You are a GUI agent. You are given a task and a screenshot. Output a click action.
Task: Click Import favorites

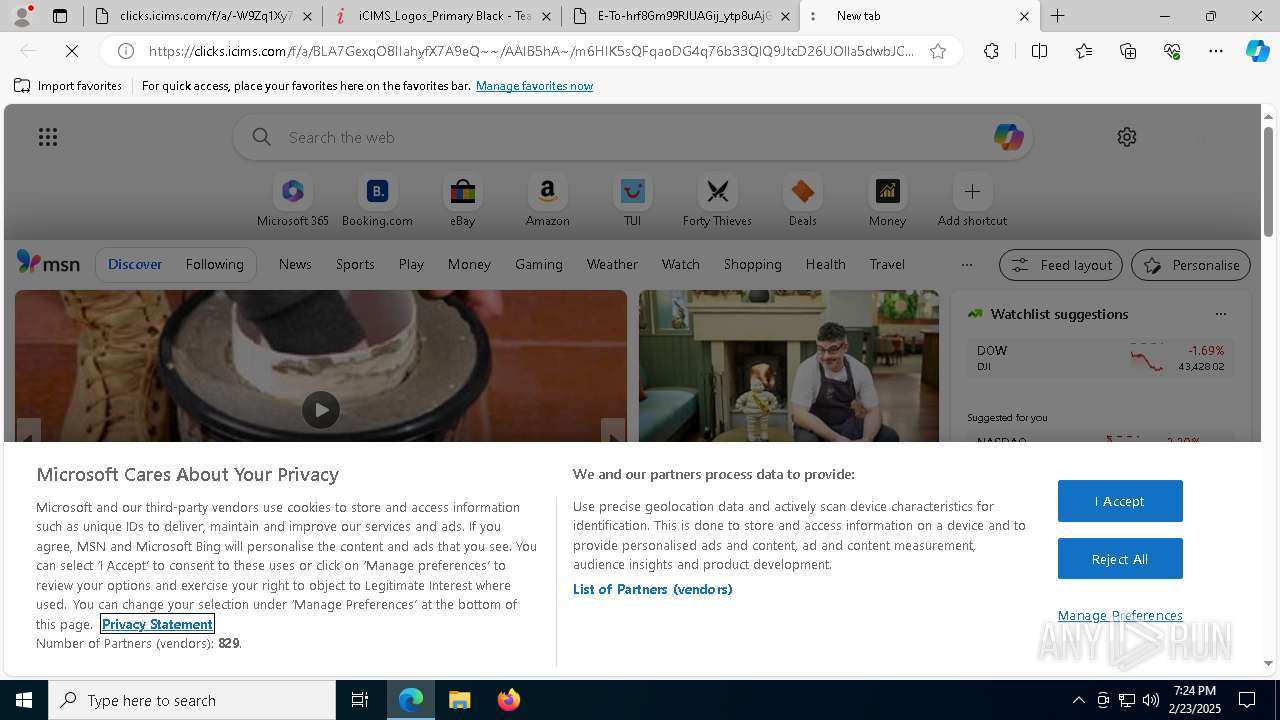tap(68, 86)
